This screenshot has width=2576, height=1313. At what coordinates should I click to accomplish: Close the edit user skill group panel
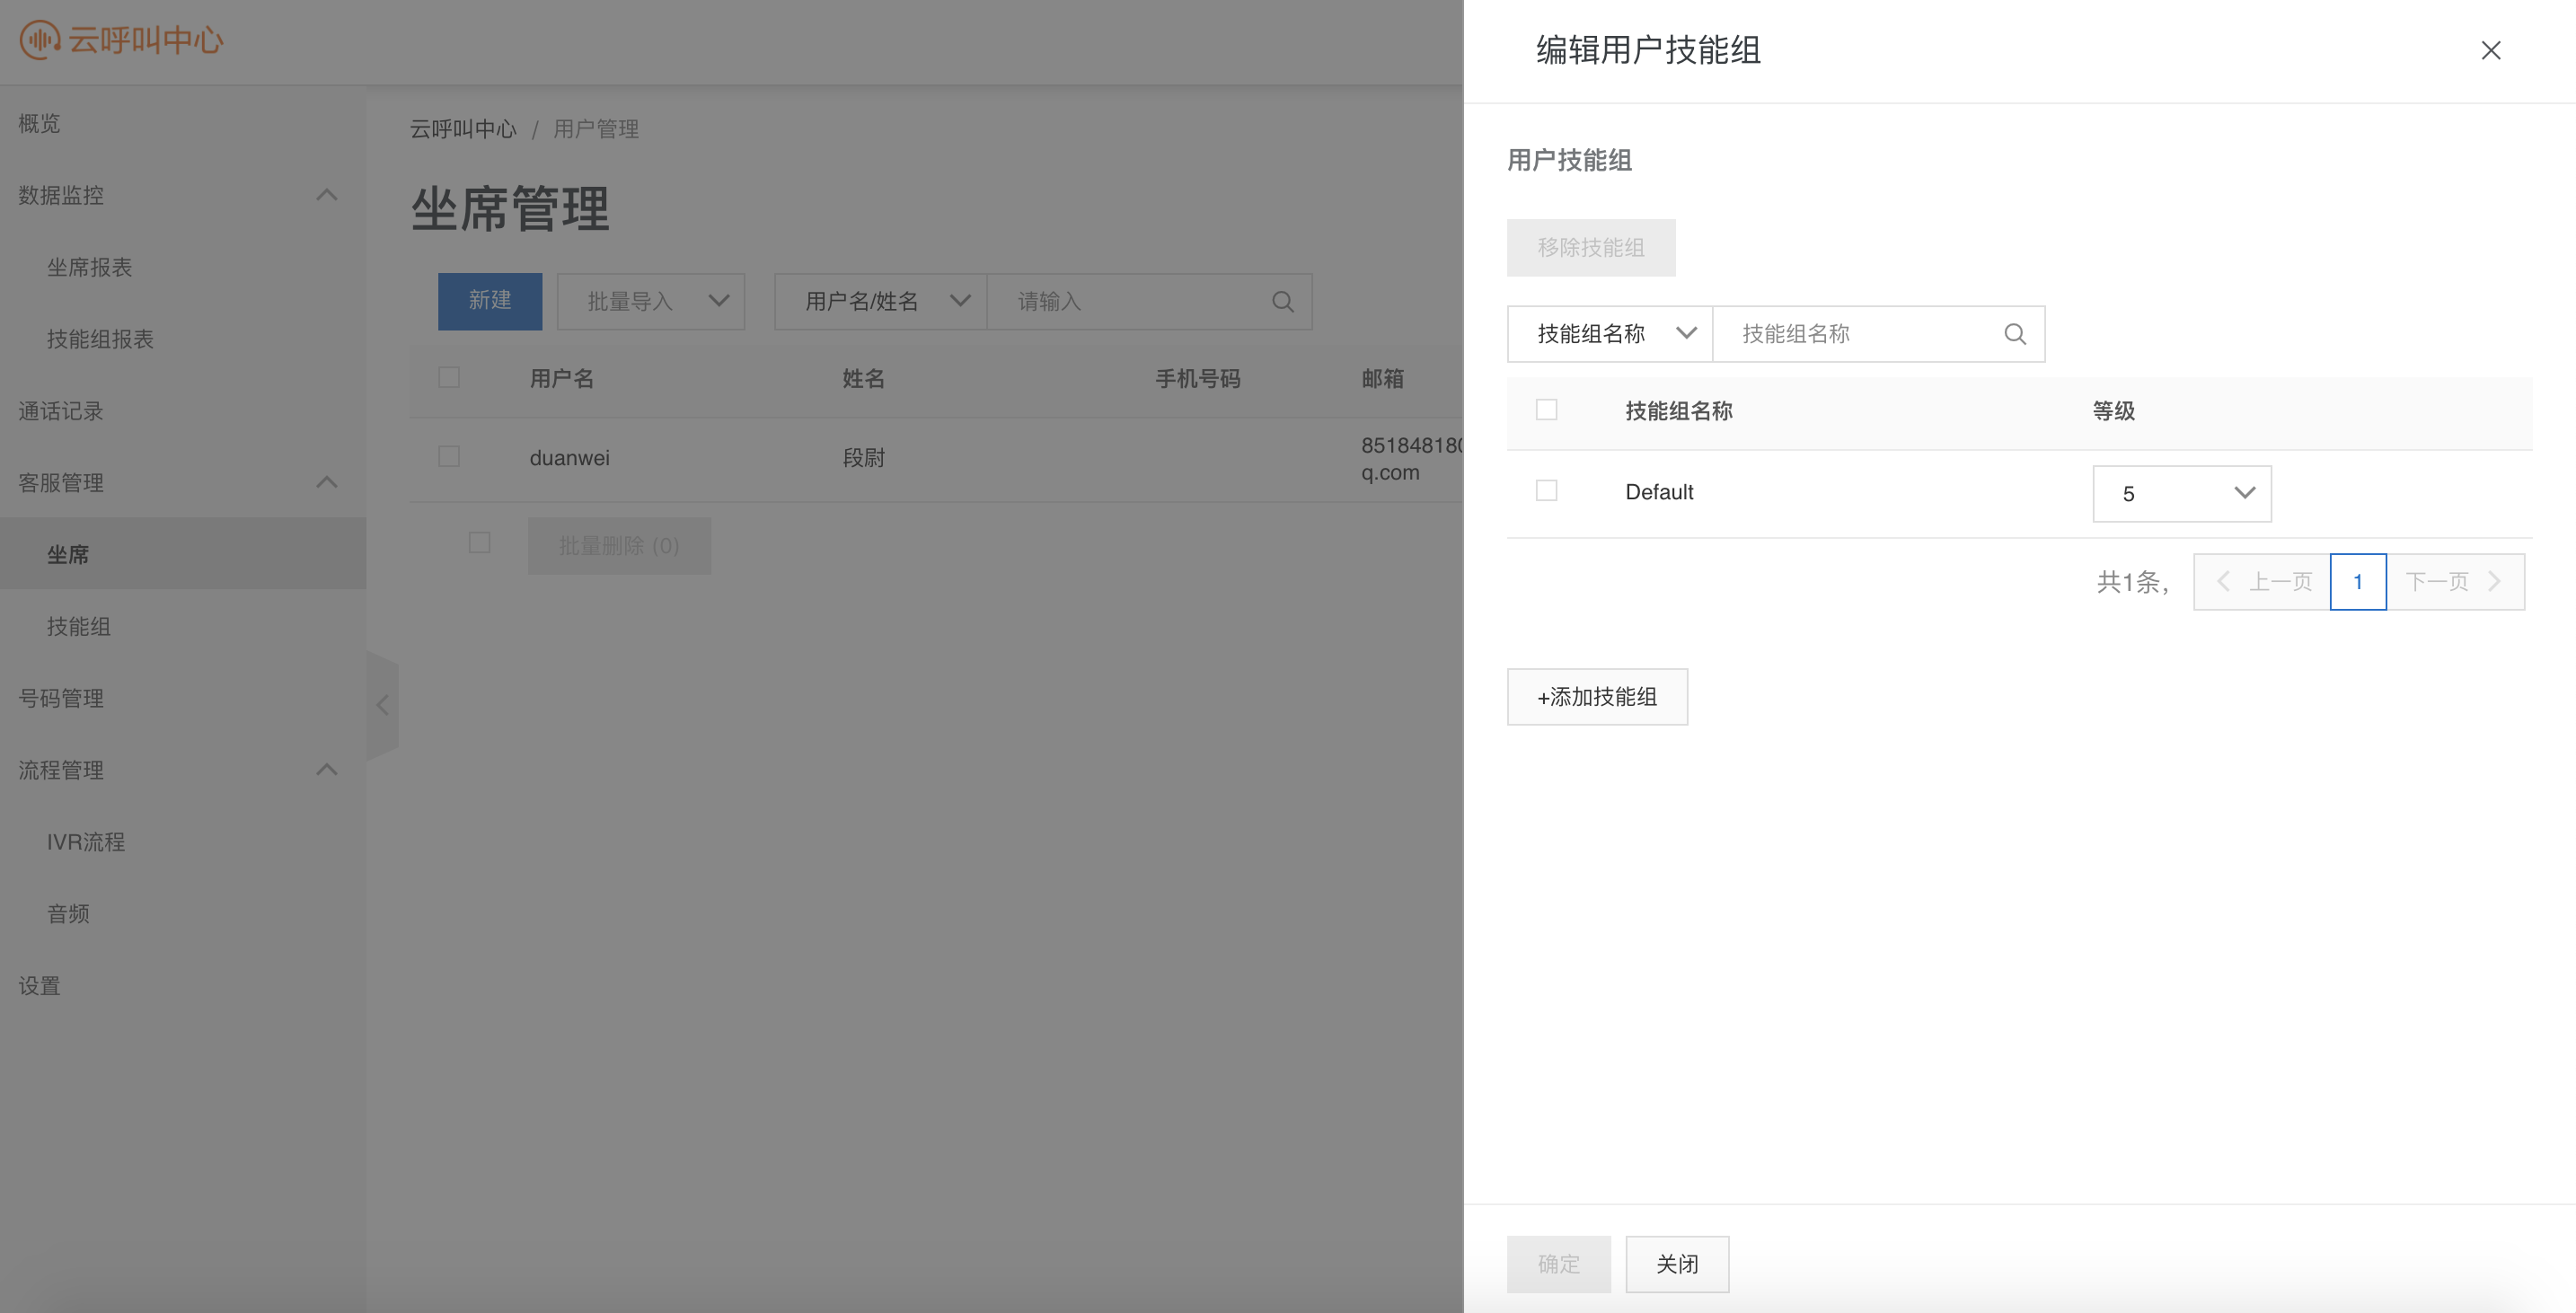click(2490, 50)
